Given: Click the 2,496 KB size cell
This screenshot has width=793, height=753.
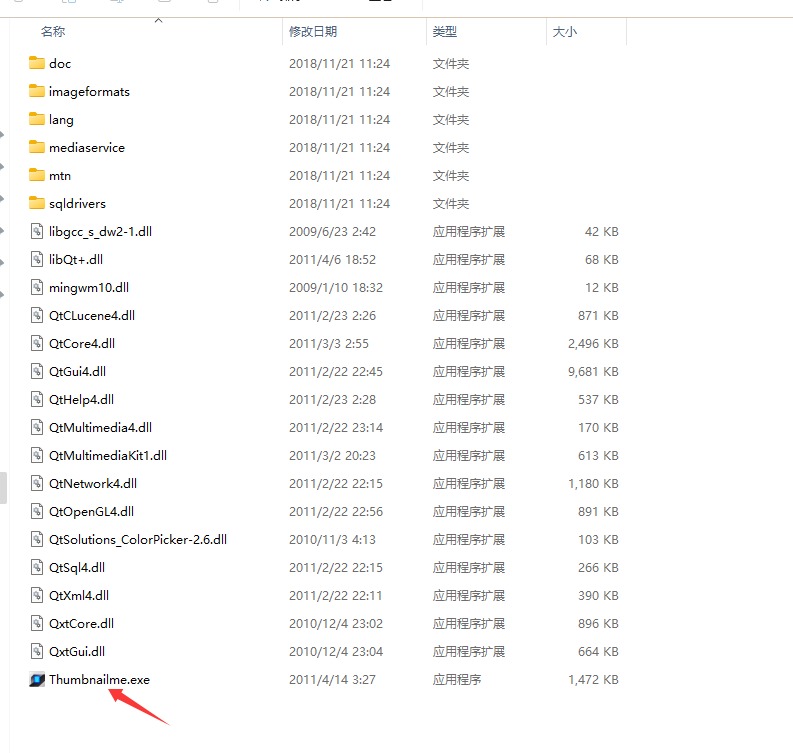Looking at the screenshot, I should 593,343.
